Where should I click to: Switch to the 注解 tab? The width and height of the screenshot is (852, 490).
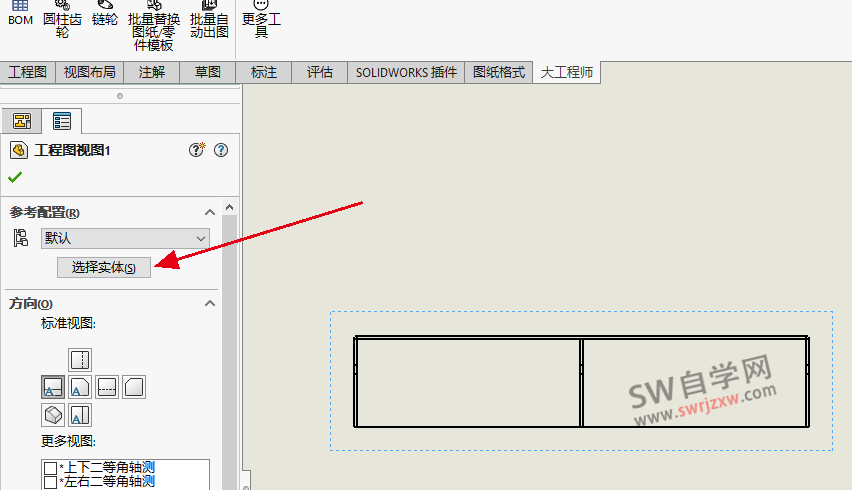coord(152,72)
